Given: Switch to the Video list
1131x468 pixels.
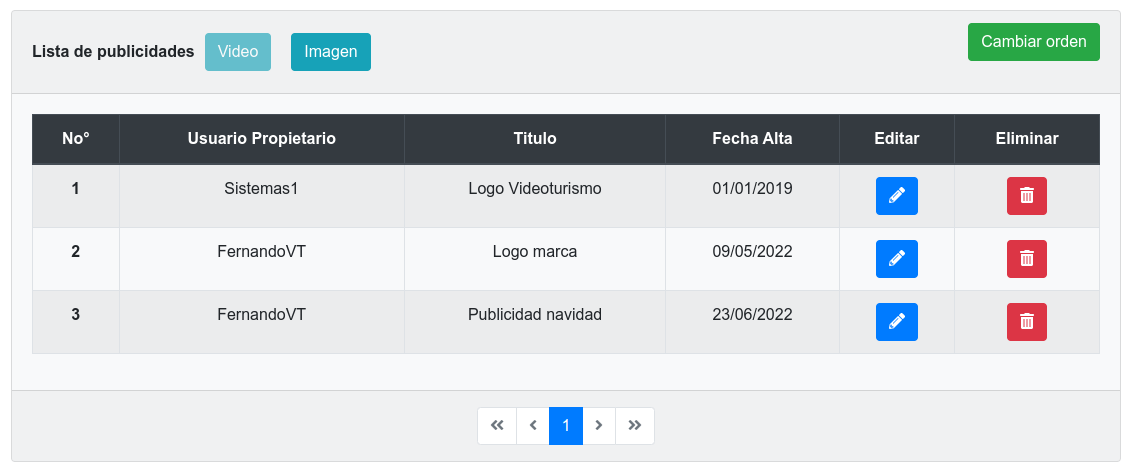Looking at the screenshot, I should (x=238, y=52).
